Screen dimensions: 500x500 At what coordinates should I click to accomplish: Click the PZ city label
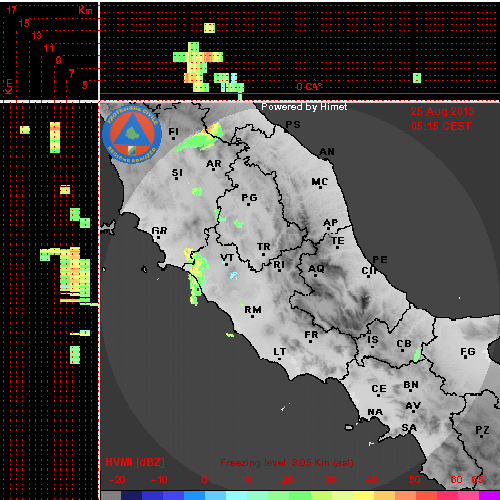(x=482, y=430)
